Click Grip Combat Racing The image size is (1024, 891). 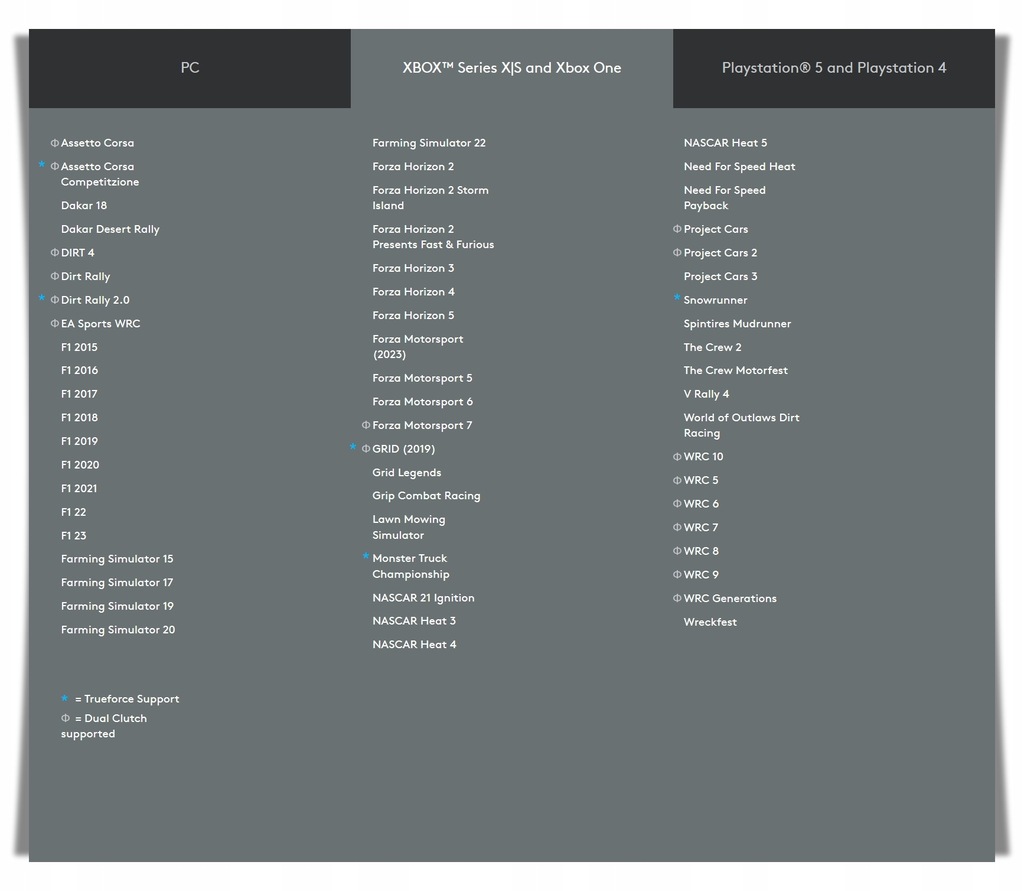[x=426, y=496]
